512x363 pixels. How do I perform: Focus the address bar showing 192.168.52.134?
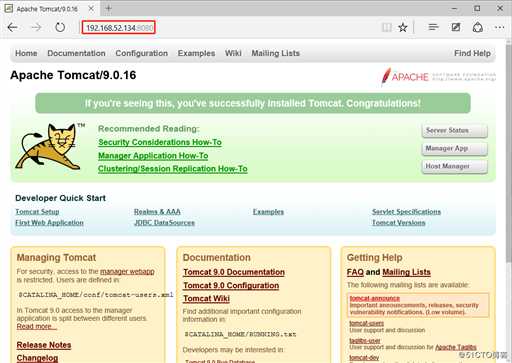pyautogui.click(x=119, y=28)
